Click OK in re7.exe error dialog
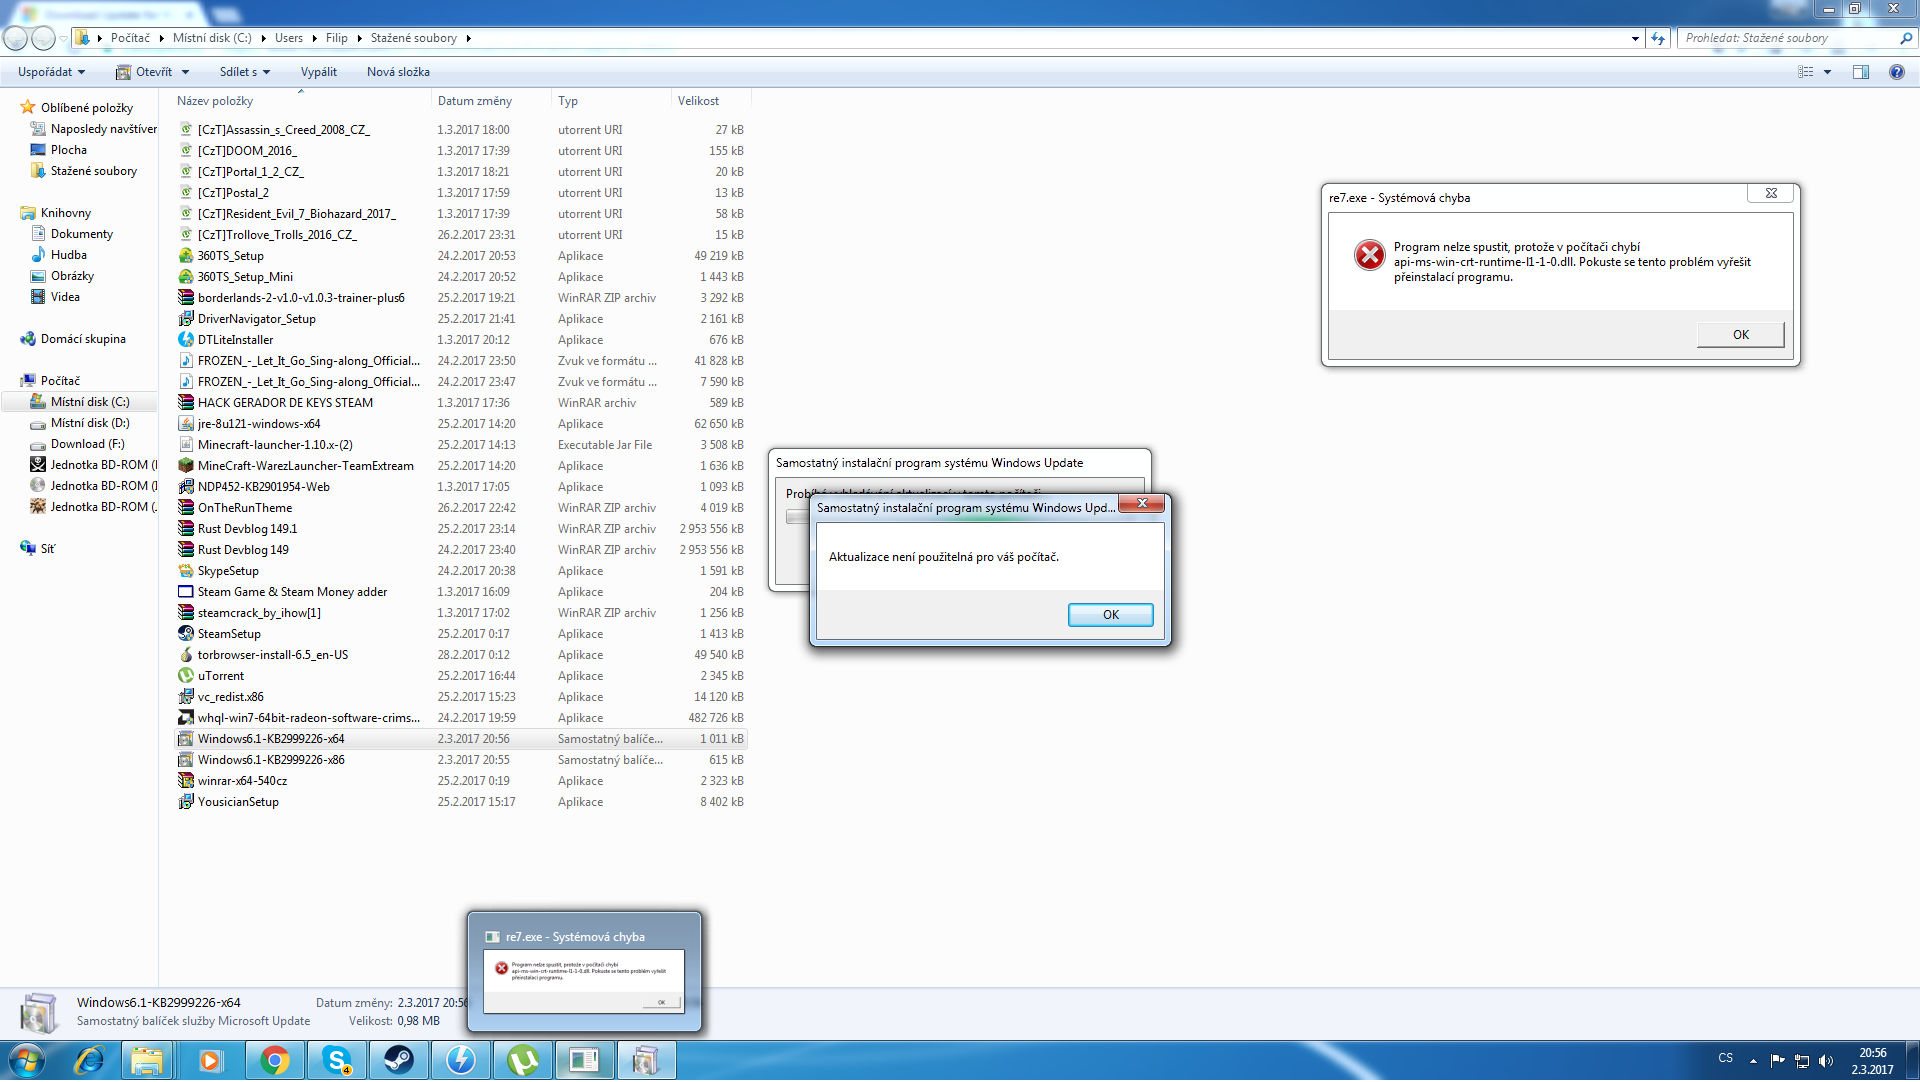 1741,335
